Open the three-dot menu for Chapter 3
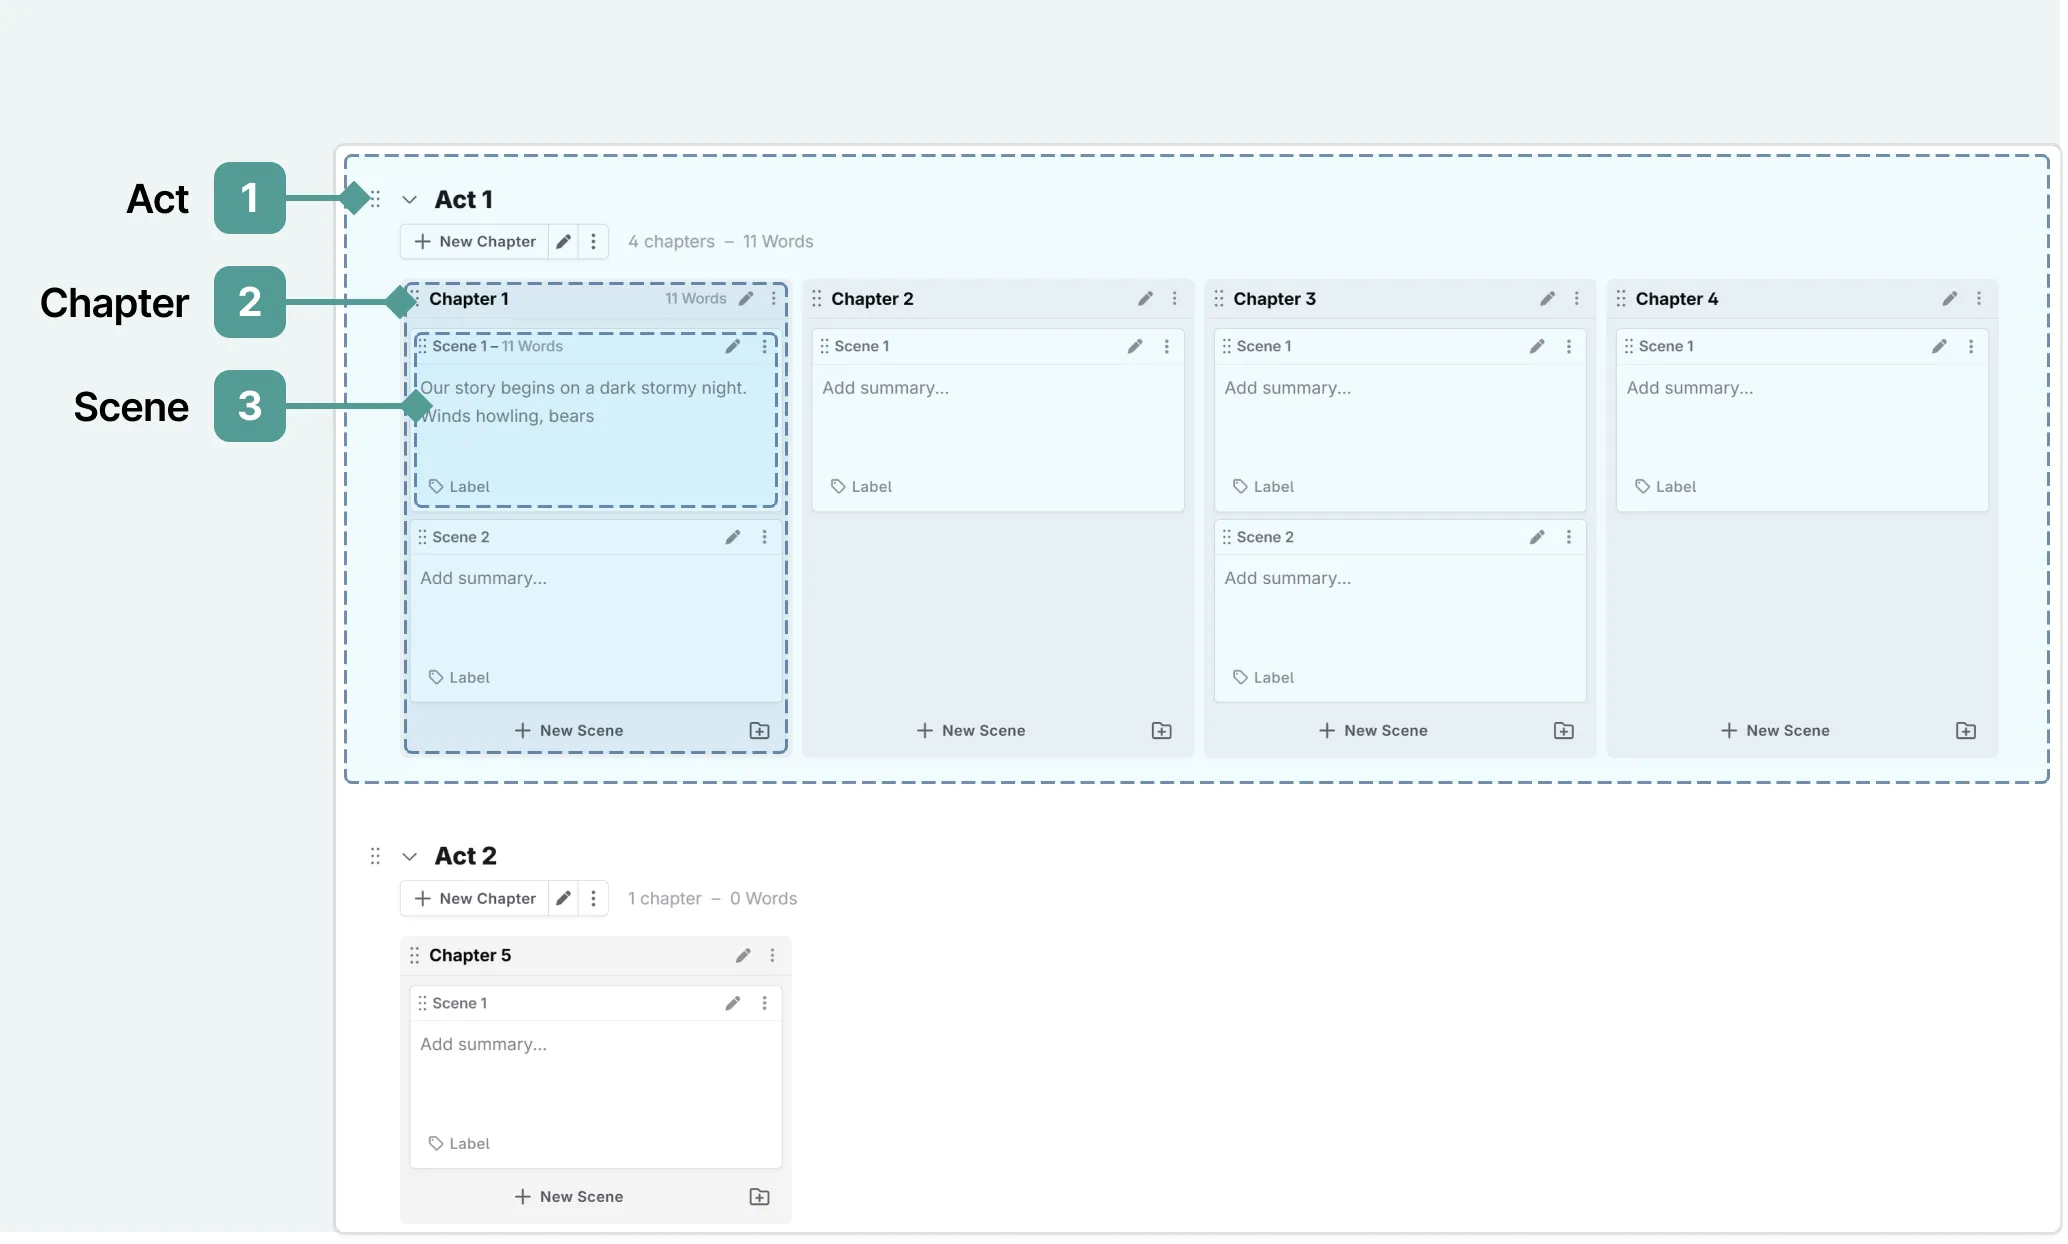The width and height of the screenshot is (2068, 1244). click(x=1577, y=299)
